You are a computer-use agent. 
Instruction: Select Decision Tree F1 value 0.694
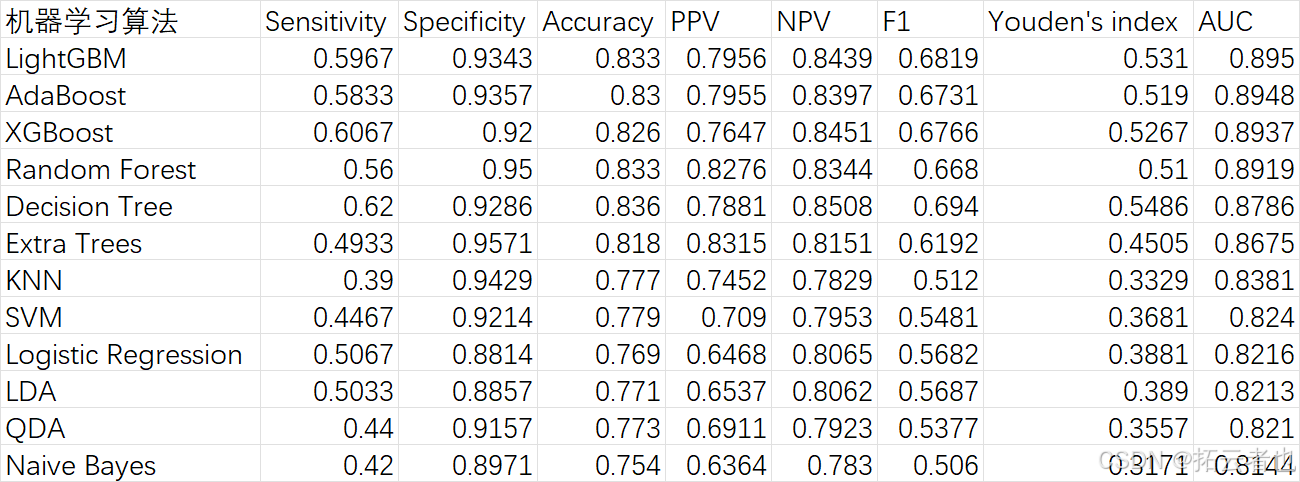pos(931,206)
